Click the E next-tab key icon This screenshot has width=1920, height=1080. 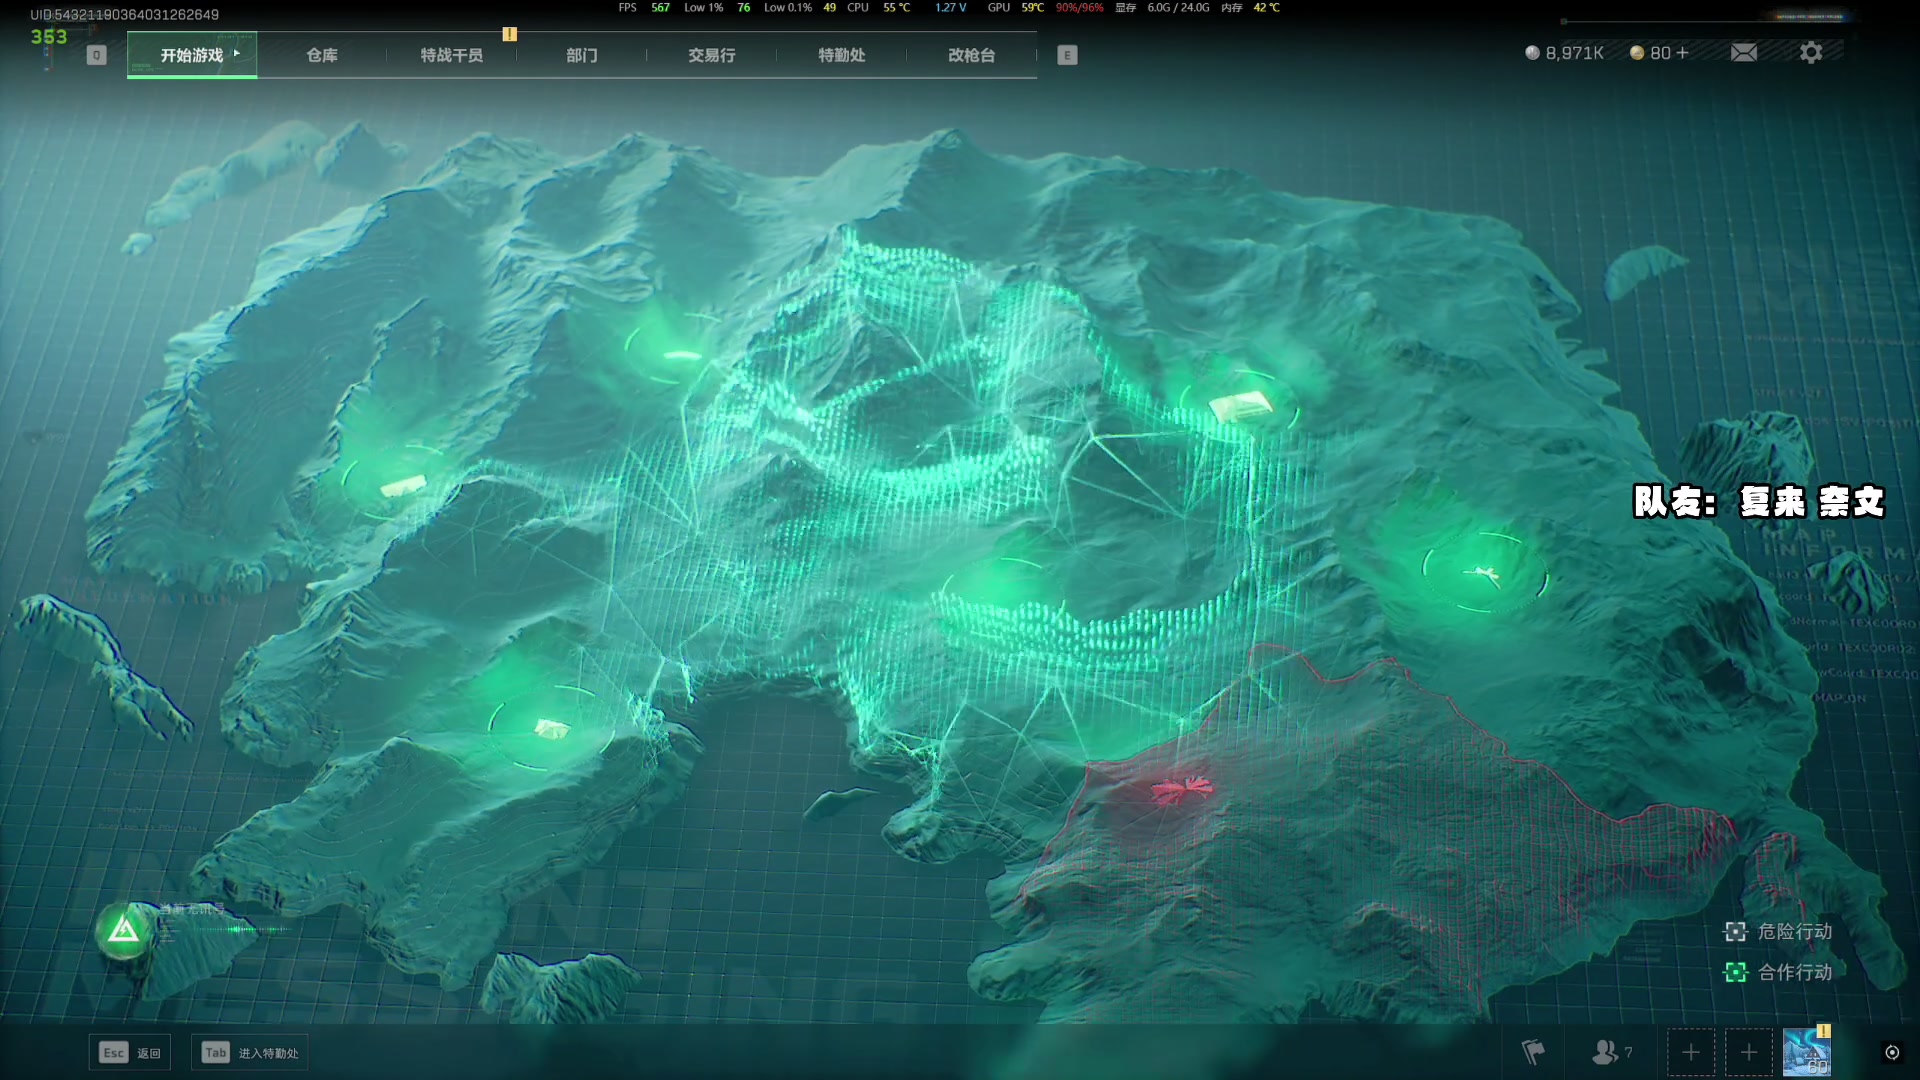pyautogui.click(x=1067, y=55)
